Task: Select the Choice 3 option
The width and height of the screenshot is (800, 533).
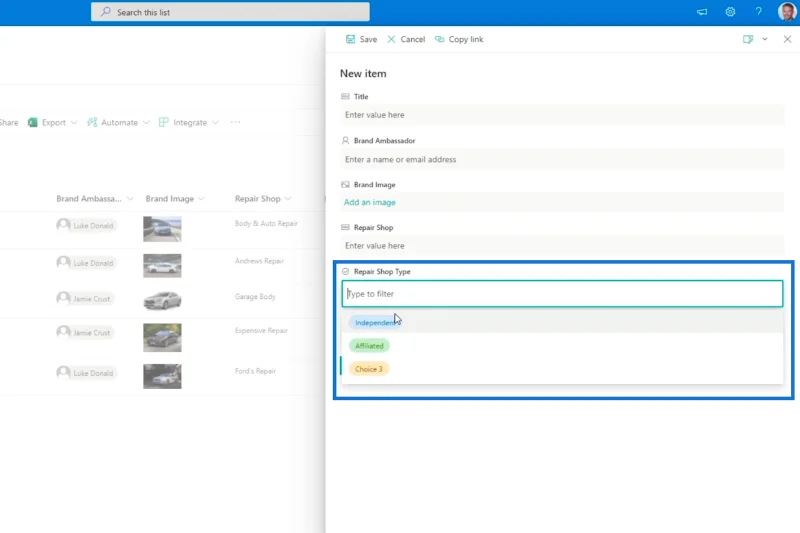Action: [368, 369]
